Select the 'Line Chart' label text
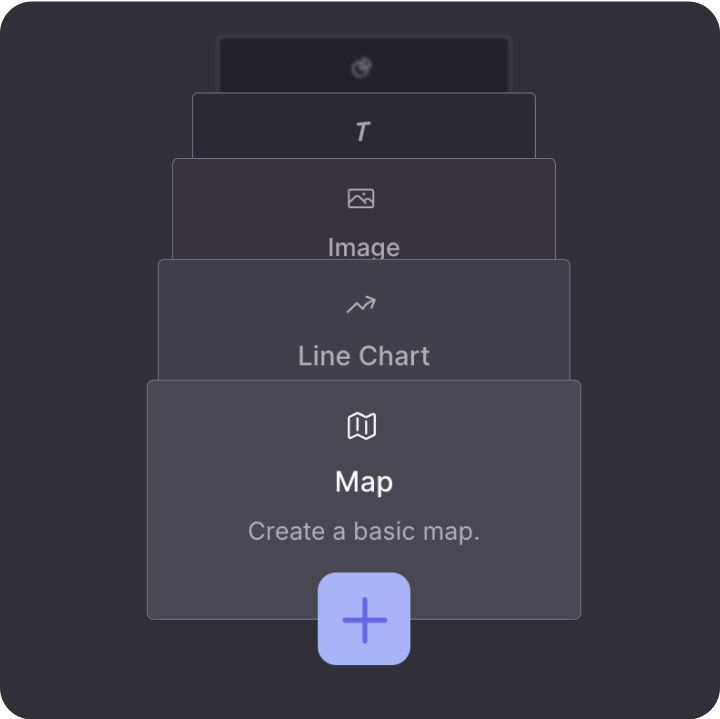The image size is (720, 719). [x=364, y=355]
